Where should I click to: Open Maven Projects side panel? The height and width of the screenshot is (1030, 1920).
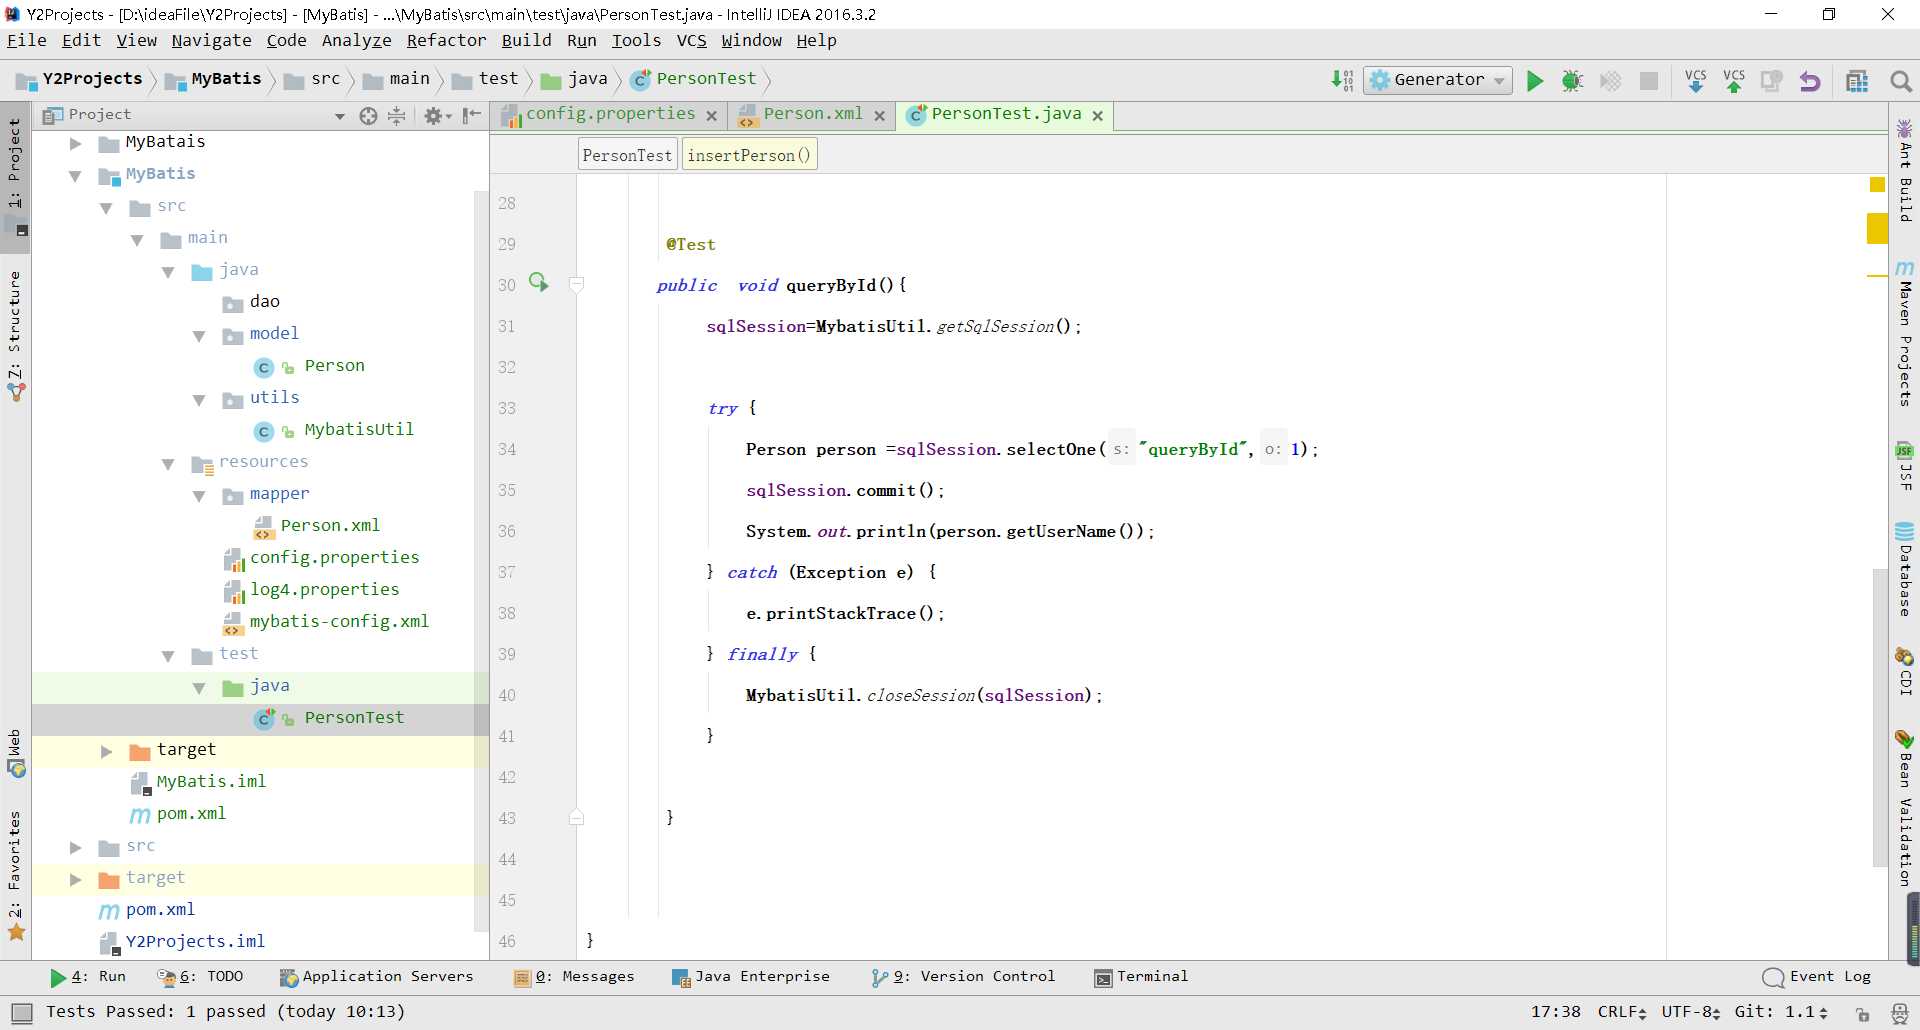pos(1905,335)
